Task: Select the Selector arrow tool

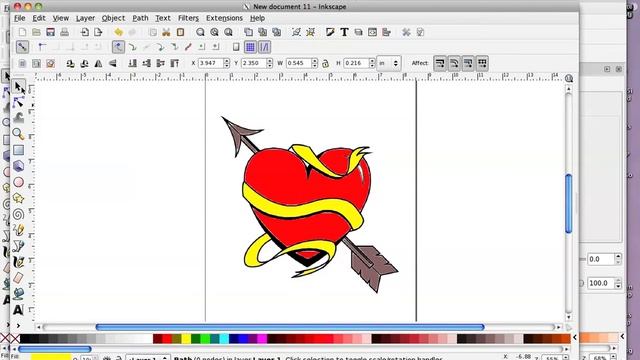Action: point(18,87)
